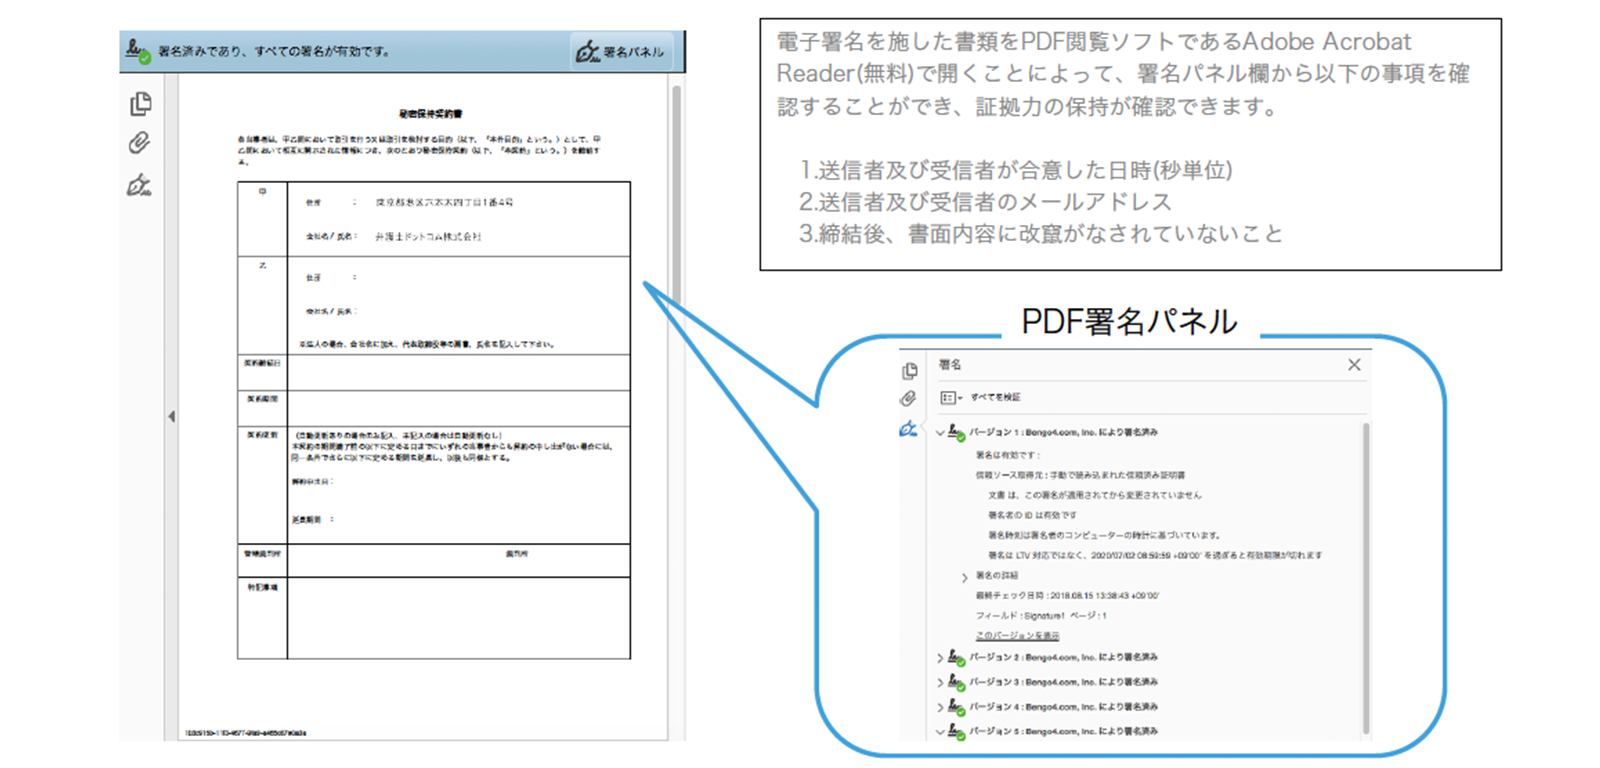Collapse the left pane with the small arrow handle
Viewport: 1600px width, 768px height.
click(x=171, y=416)
